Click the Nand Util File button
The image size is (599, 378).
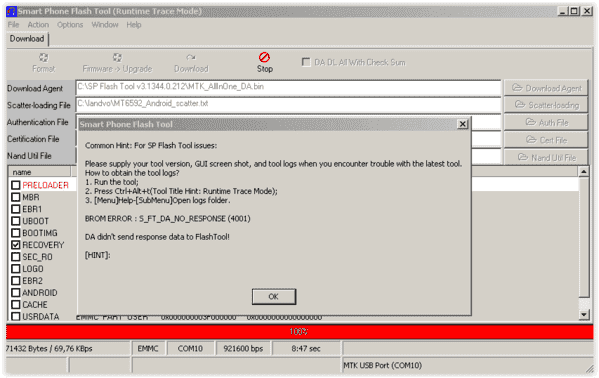pyautogui.click(x=546, y=157)
